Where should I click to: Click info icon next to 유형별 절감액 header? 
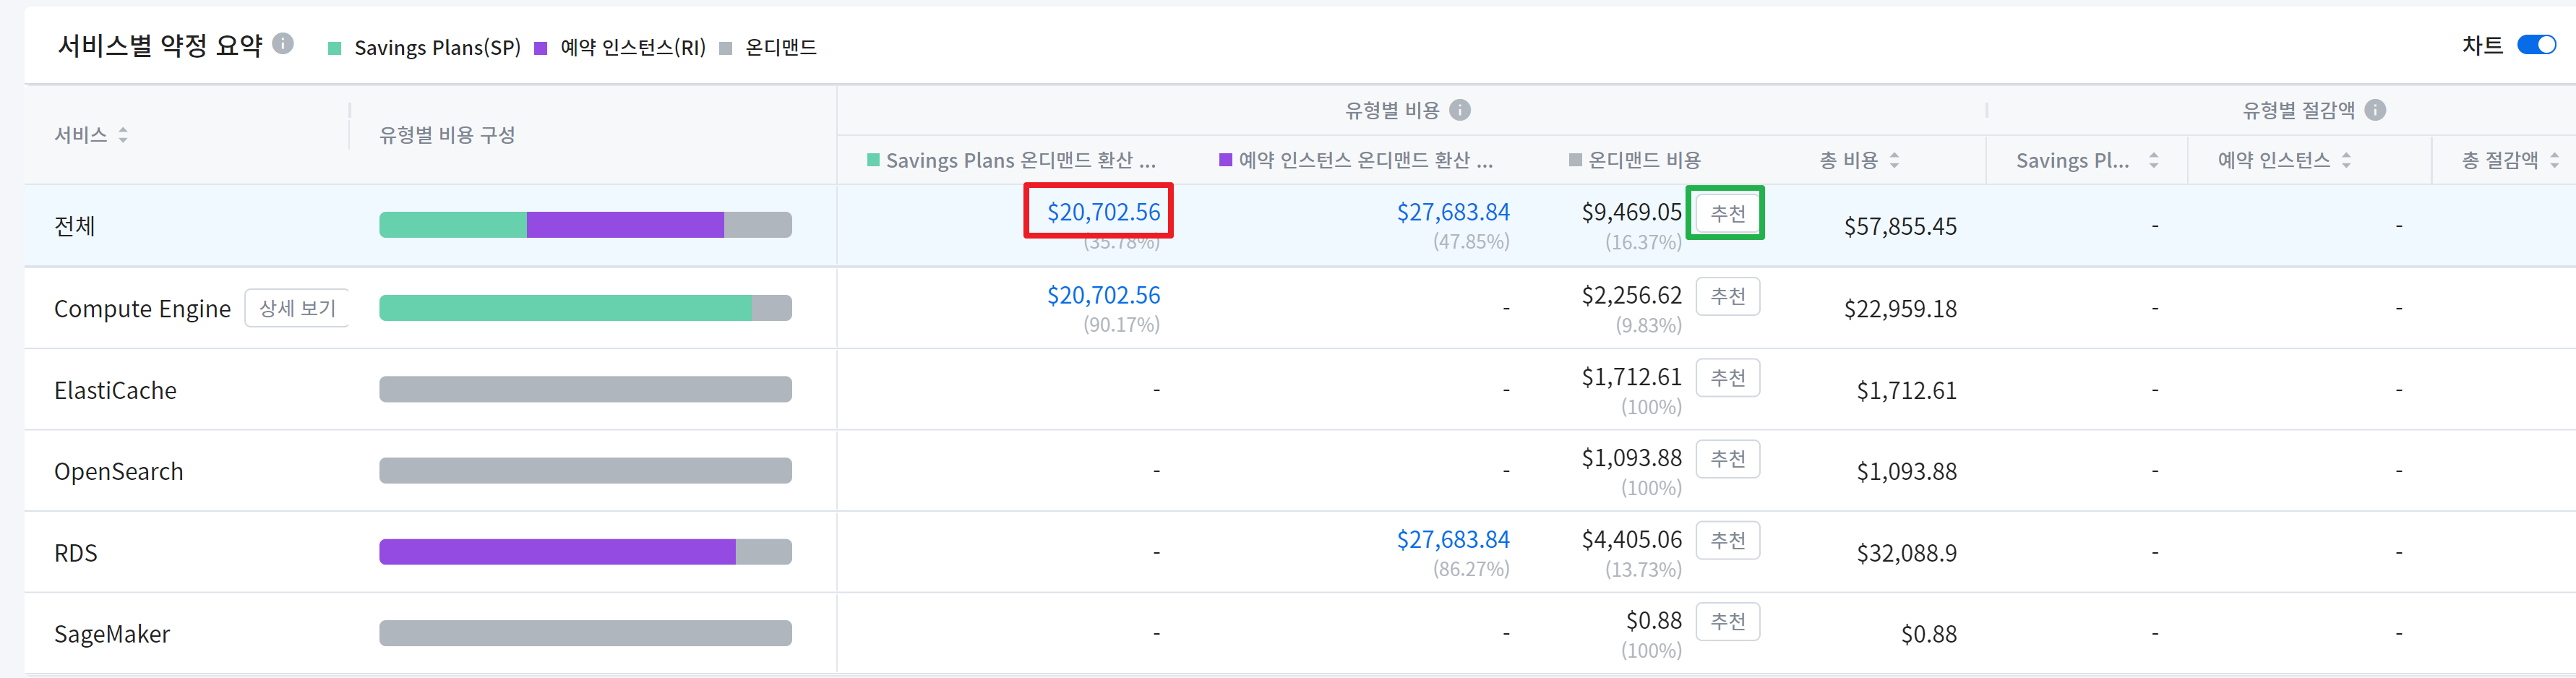click(x=2376, y=110)
